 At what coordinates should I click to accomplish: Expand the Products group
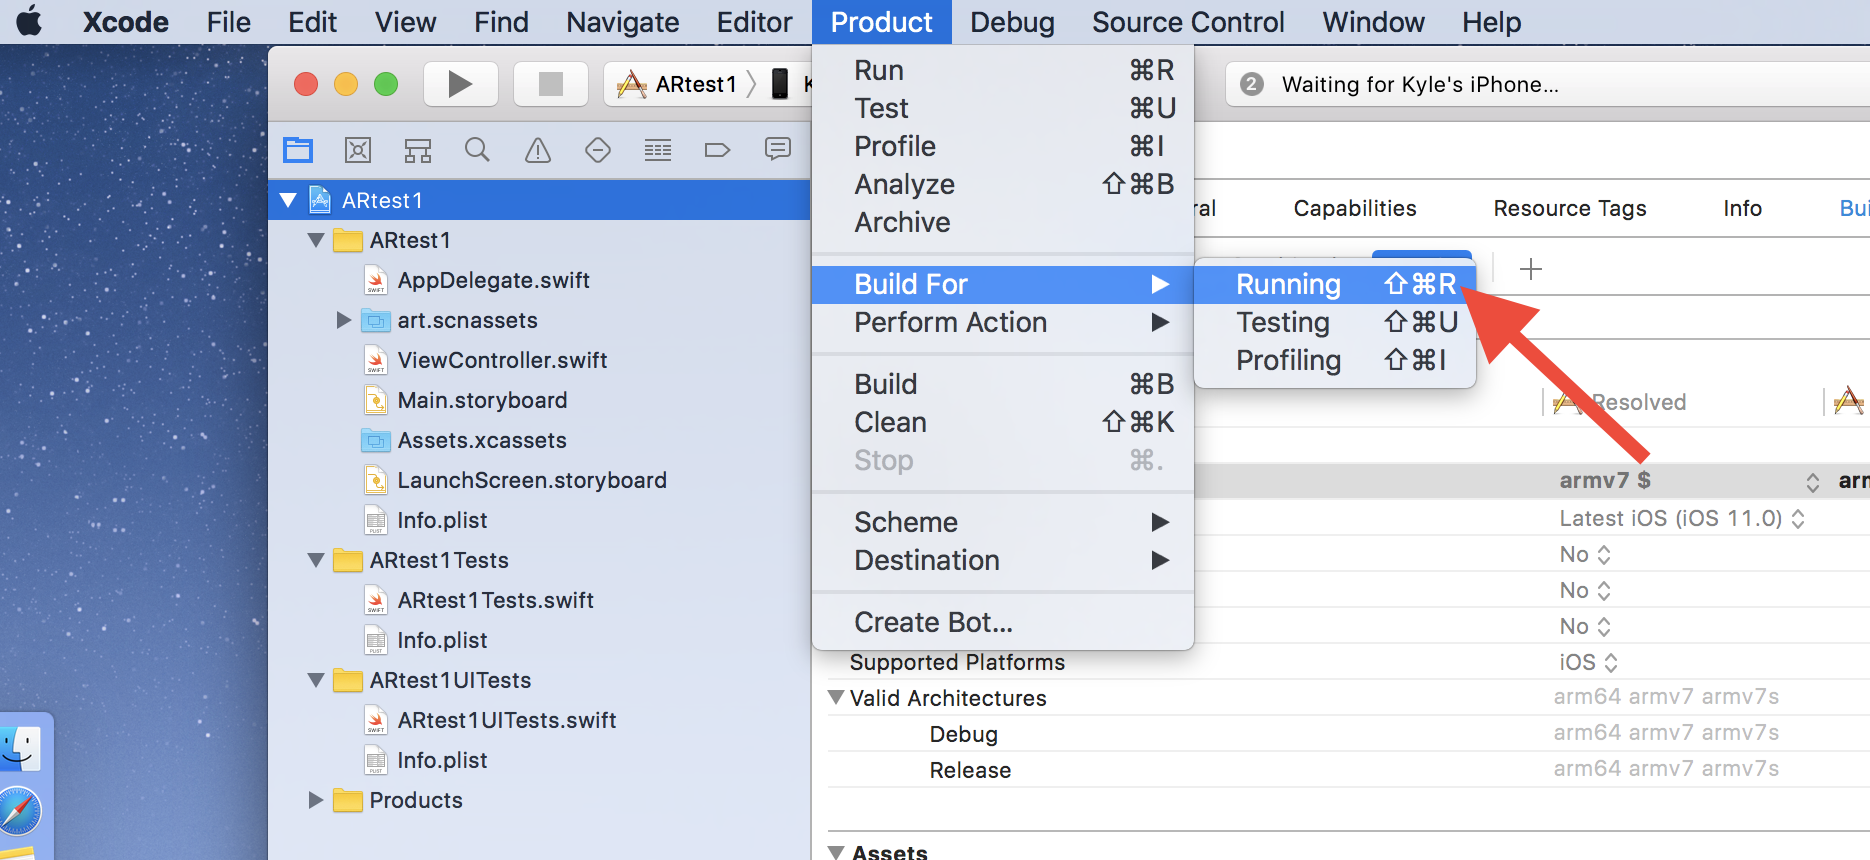point(315,800)
